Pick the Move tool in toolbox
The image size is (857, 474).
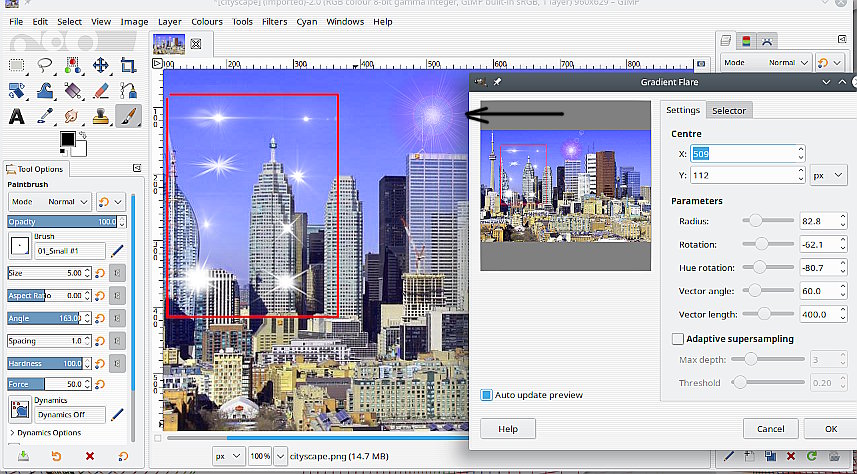(101, 65)
